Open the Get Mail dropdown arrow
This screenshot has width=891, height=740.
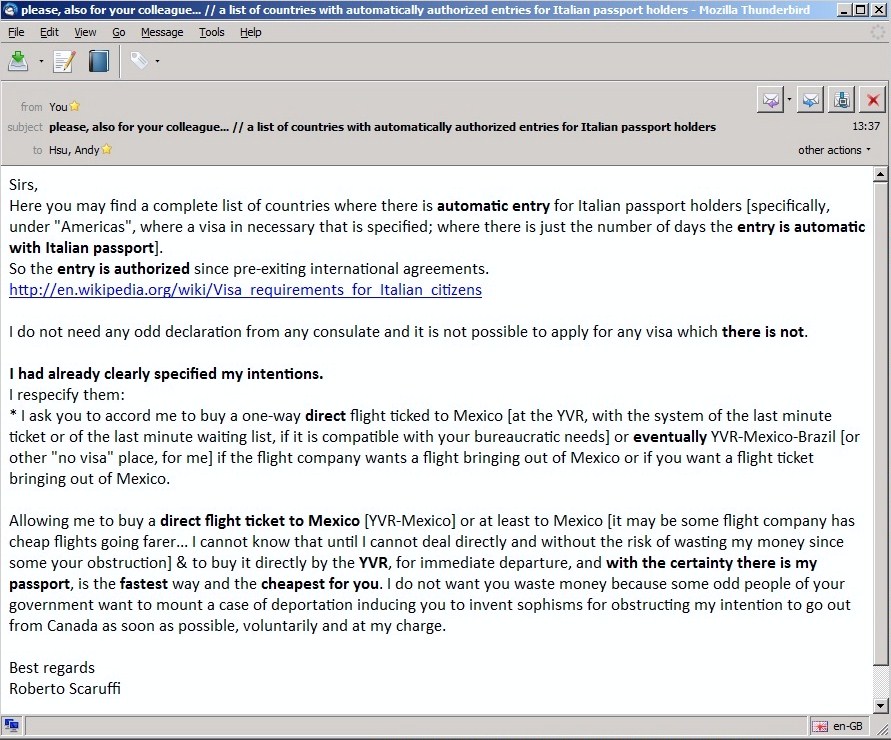(x=41, y=61)
